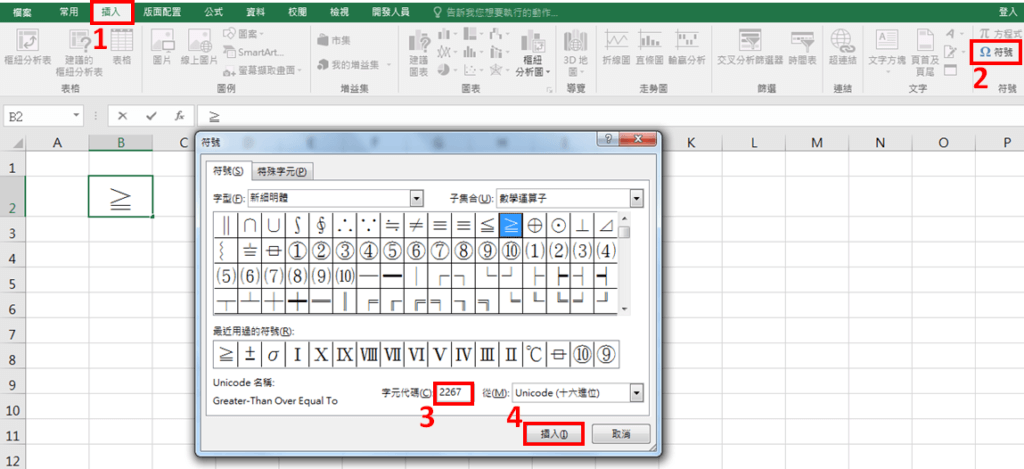The image size is (1024, 469).
Task: Expand the 從 Unicode encoding dropdown
Action: pyautogui.click(x=636, y=393)
